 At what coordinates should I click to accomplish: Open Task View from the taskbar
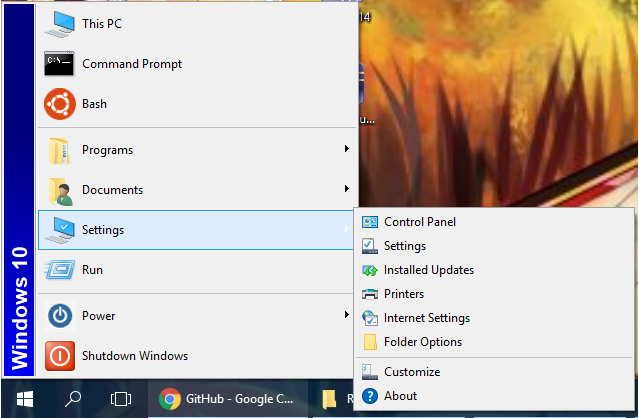click(x=121, y=399)
